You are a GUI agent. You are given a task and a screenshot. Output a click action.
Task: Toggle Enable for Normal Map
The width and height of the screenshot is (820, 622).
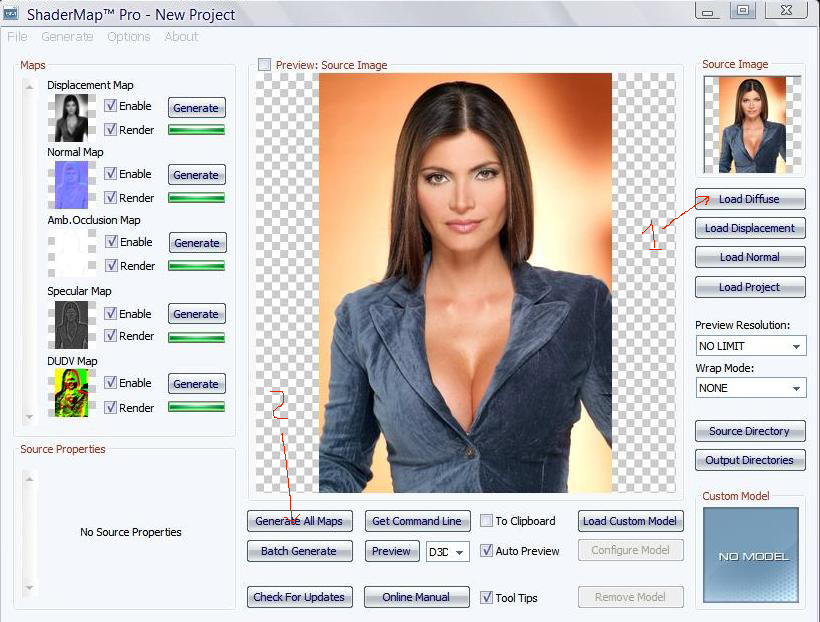pos(110,173)
